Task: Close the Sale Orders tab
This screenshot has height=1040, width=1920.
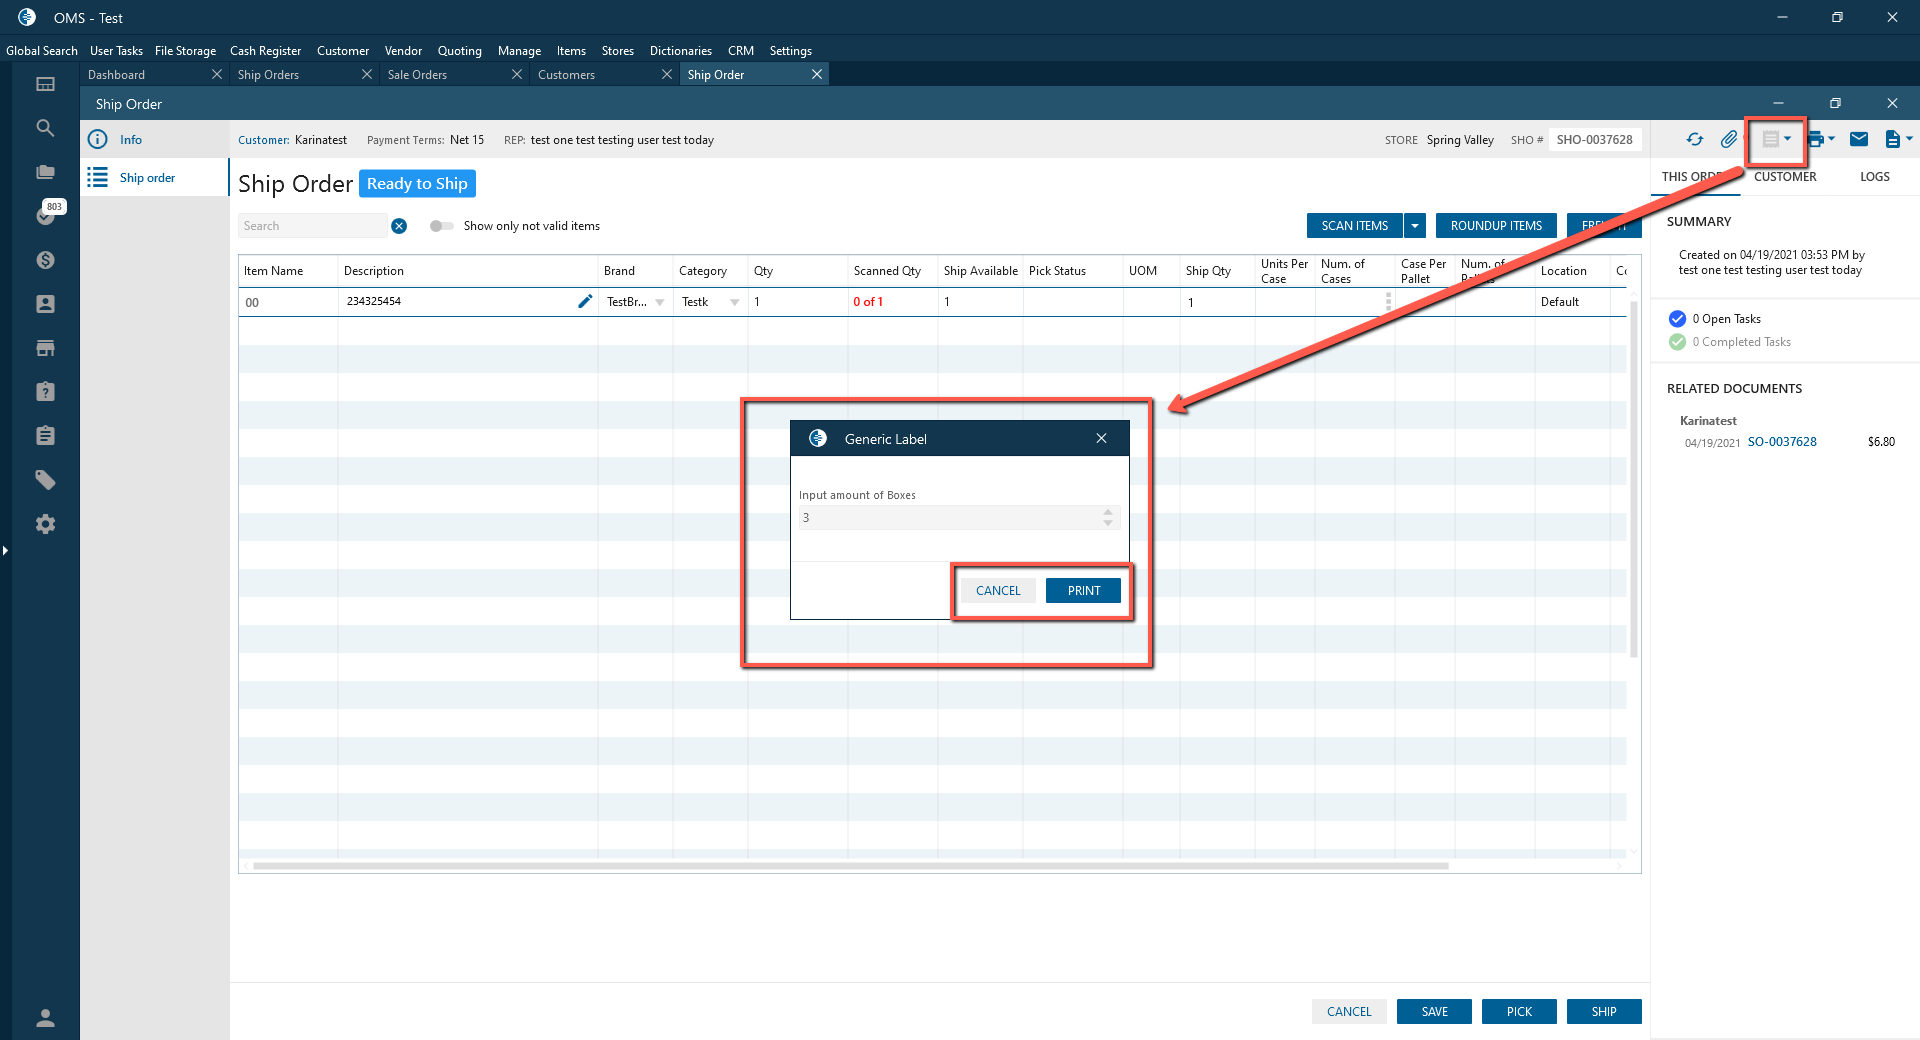Action: (x=517, y=75)
